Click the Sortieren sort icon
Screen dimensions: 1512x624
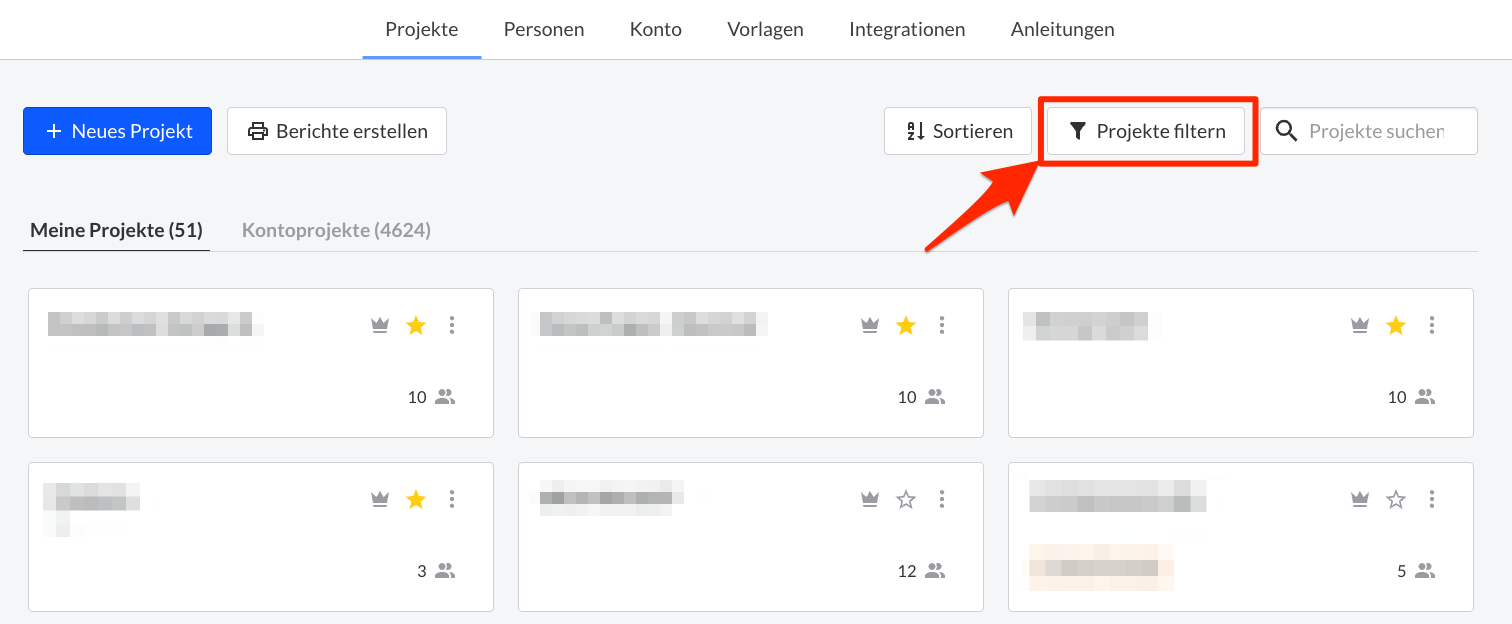pyautogui.click(x=916, y=130)
